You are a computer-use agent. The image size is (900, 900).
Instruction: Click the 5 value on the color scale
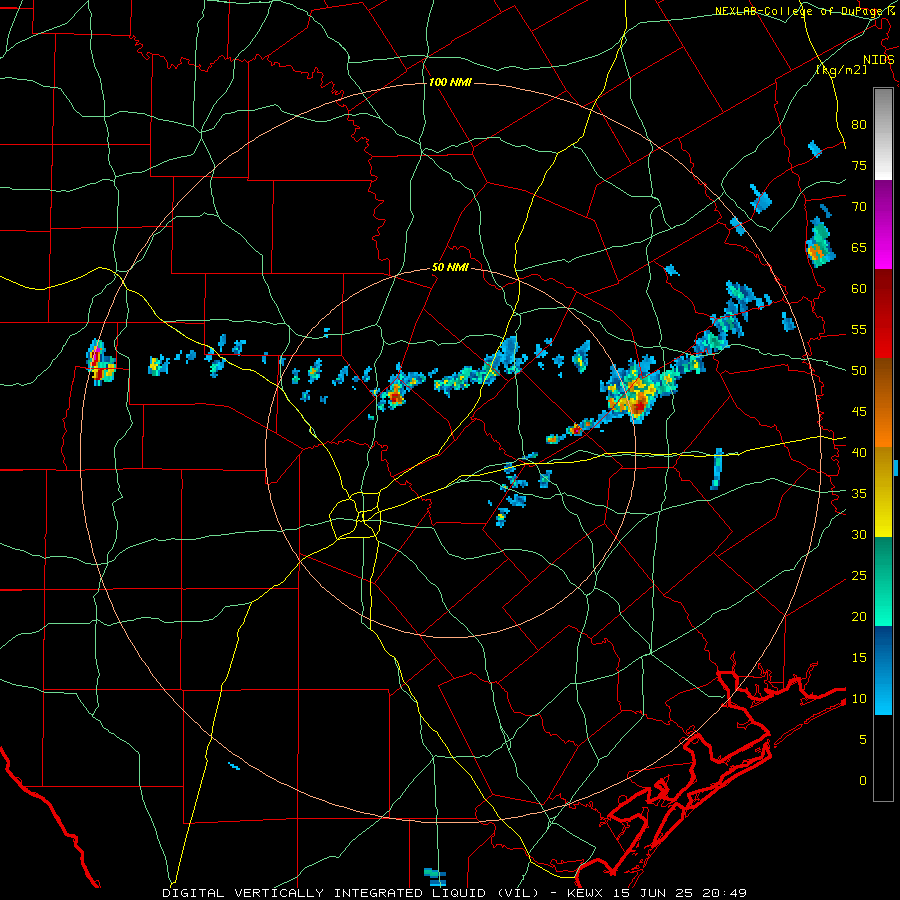click(863, 740)
